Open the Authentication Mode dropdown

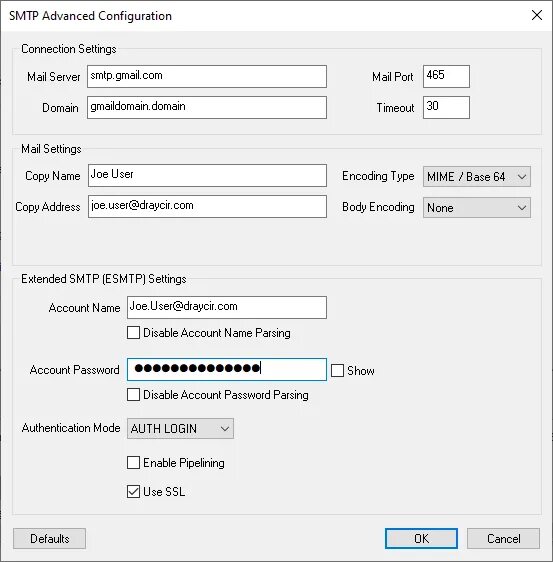pyautogui.click(x=180, y=428)
